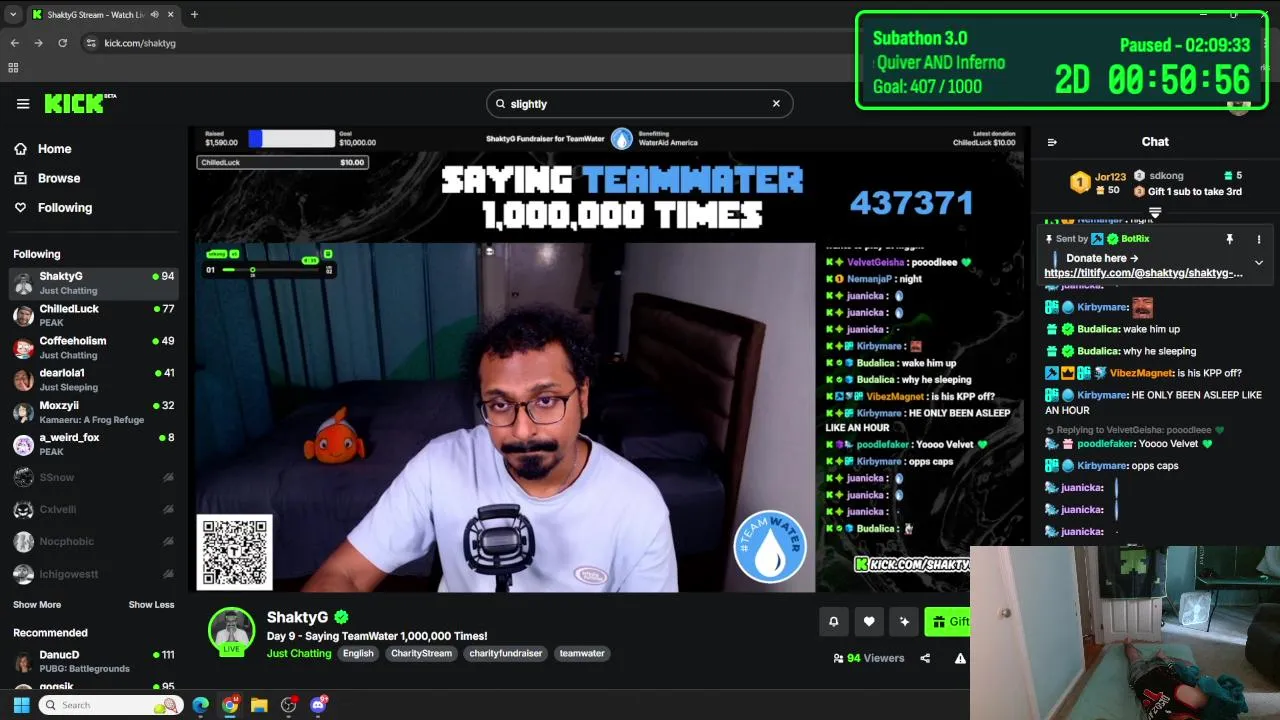Click the browser back arrow
This screenshot has width=1280, height=720.
pyautogui.click(x=14, y=43)
